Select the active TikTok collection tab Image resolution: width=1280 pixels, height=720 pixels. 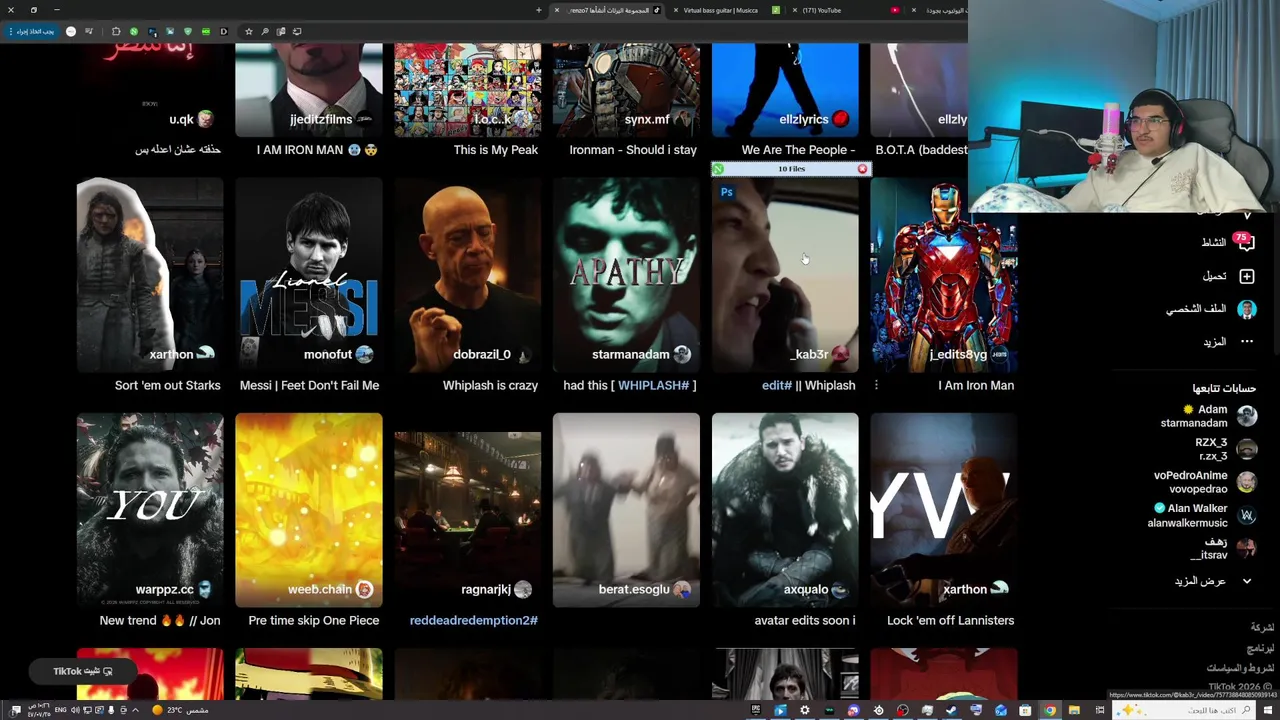pyautogui.click(x=609, y=10)
